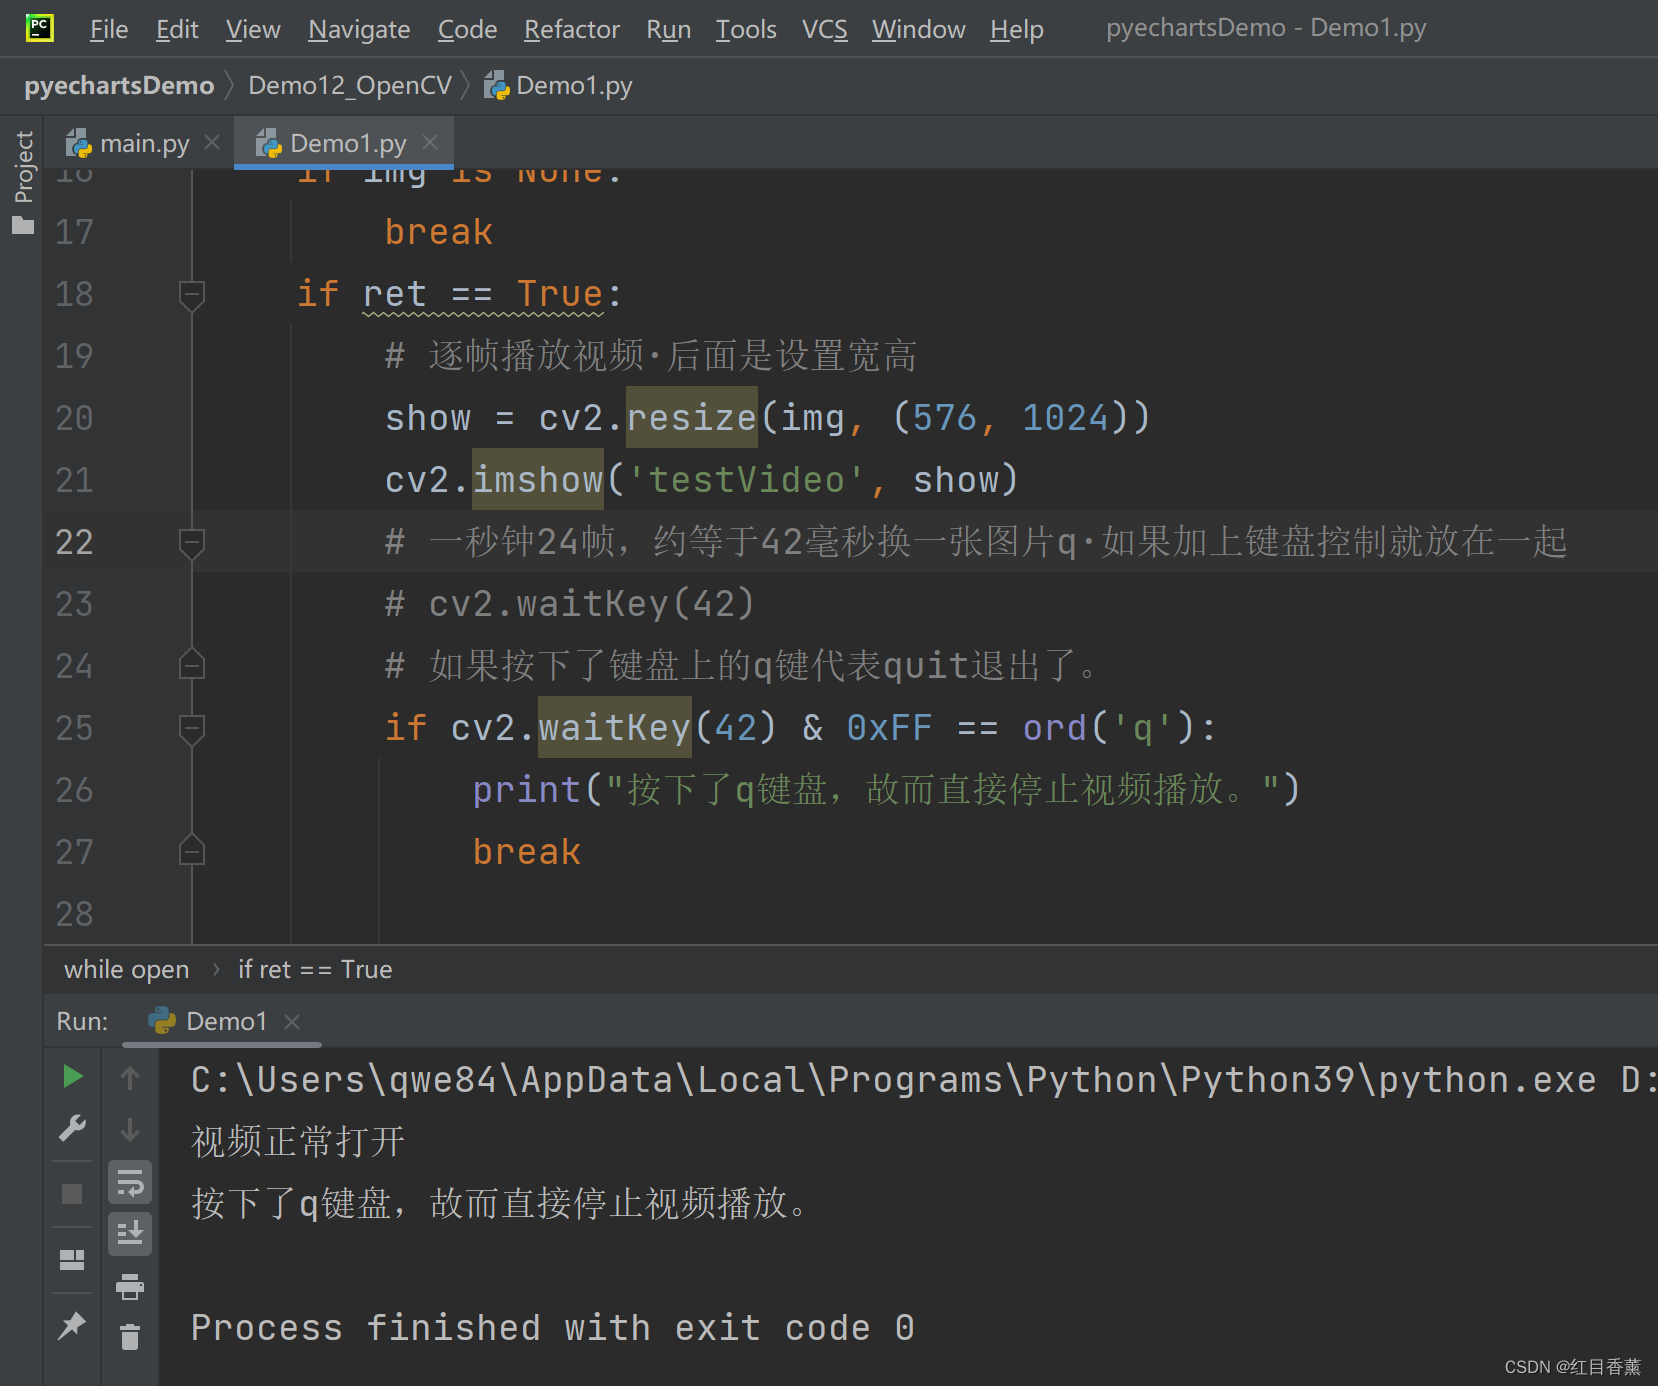
Task: Click line number 20 in the gutter
Action: click(x=73, y=418)
